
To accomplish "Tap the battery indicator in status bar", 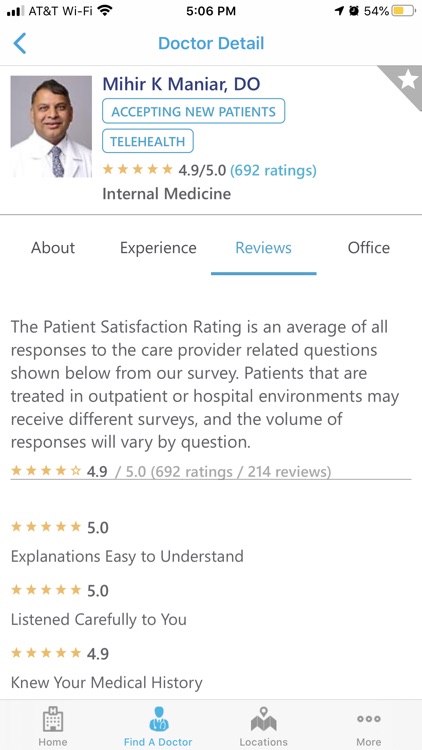I will [x=403, y=11].
